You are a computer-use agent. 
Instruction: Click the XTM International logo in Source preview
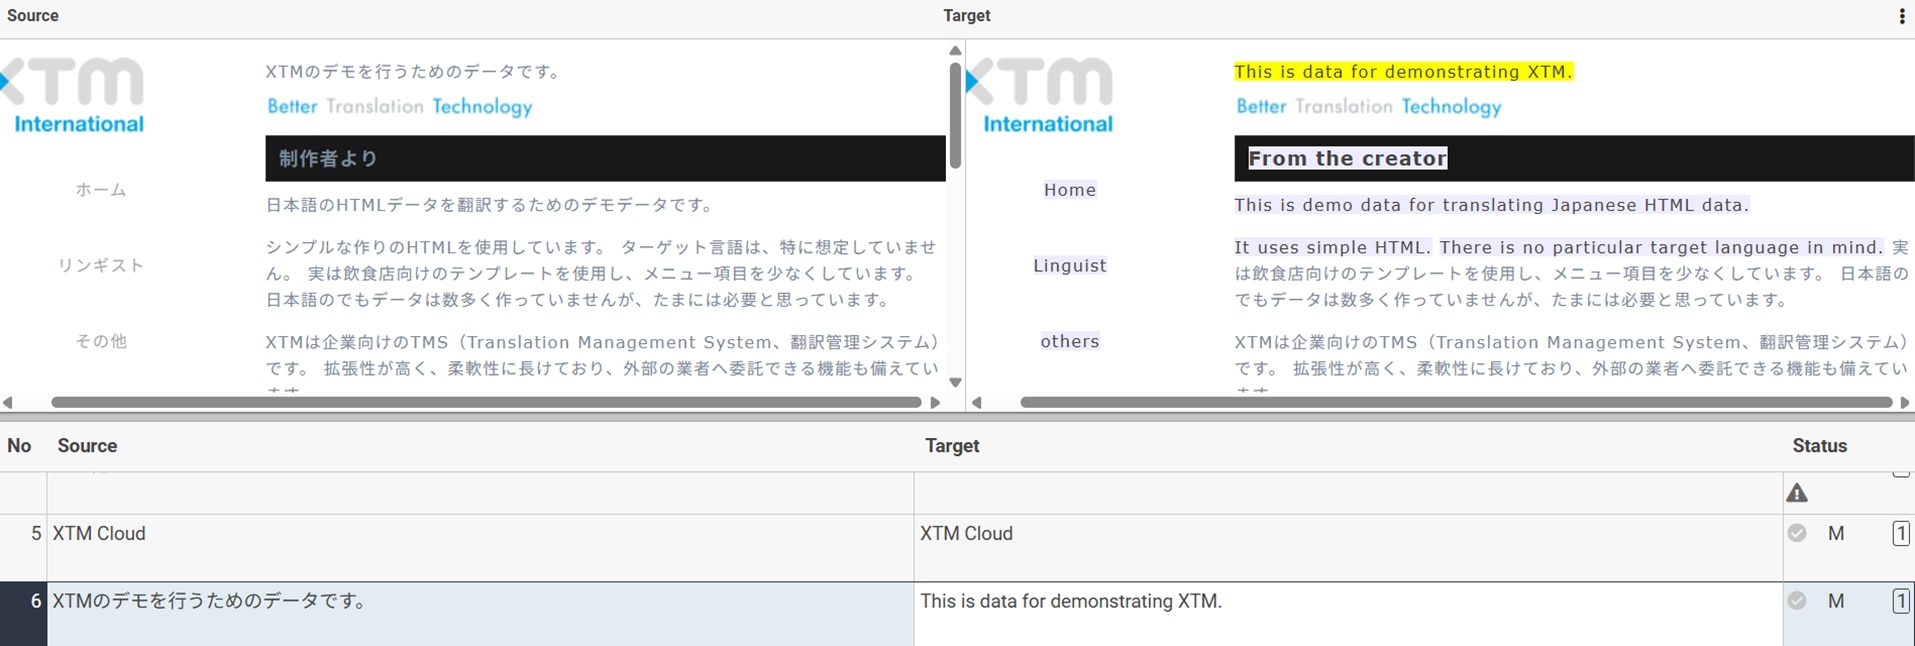76,96
